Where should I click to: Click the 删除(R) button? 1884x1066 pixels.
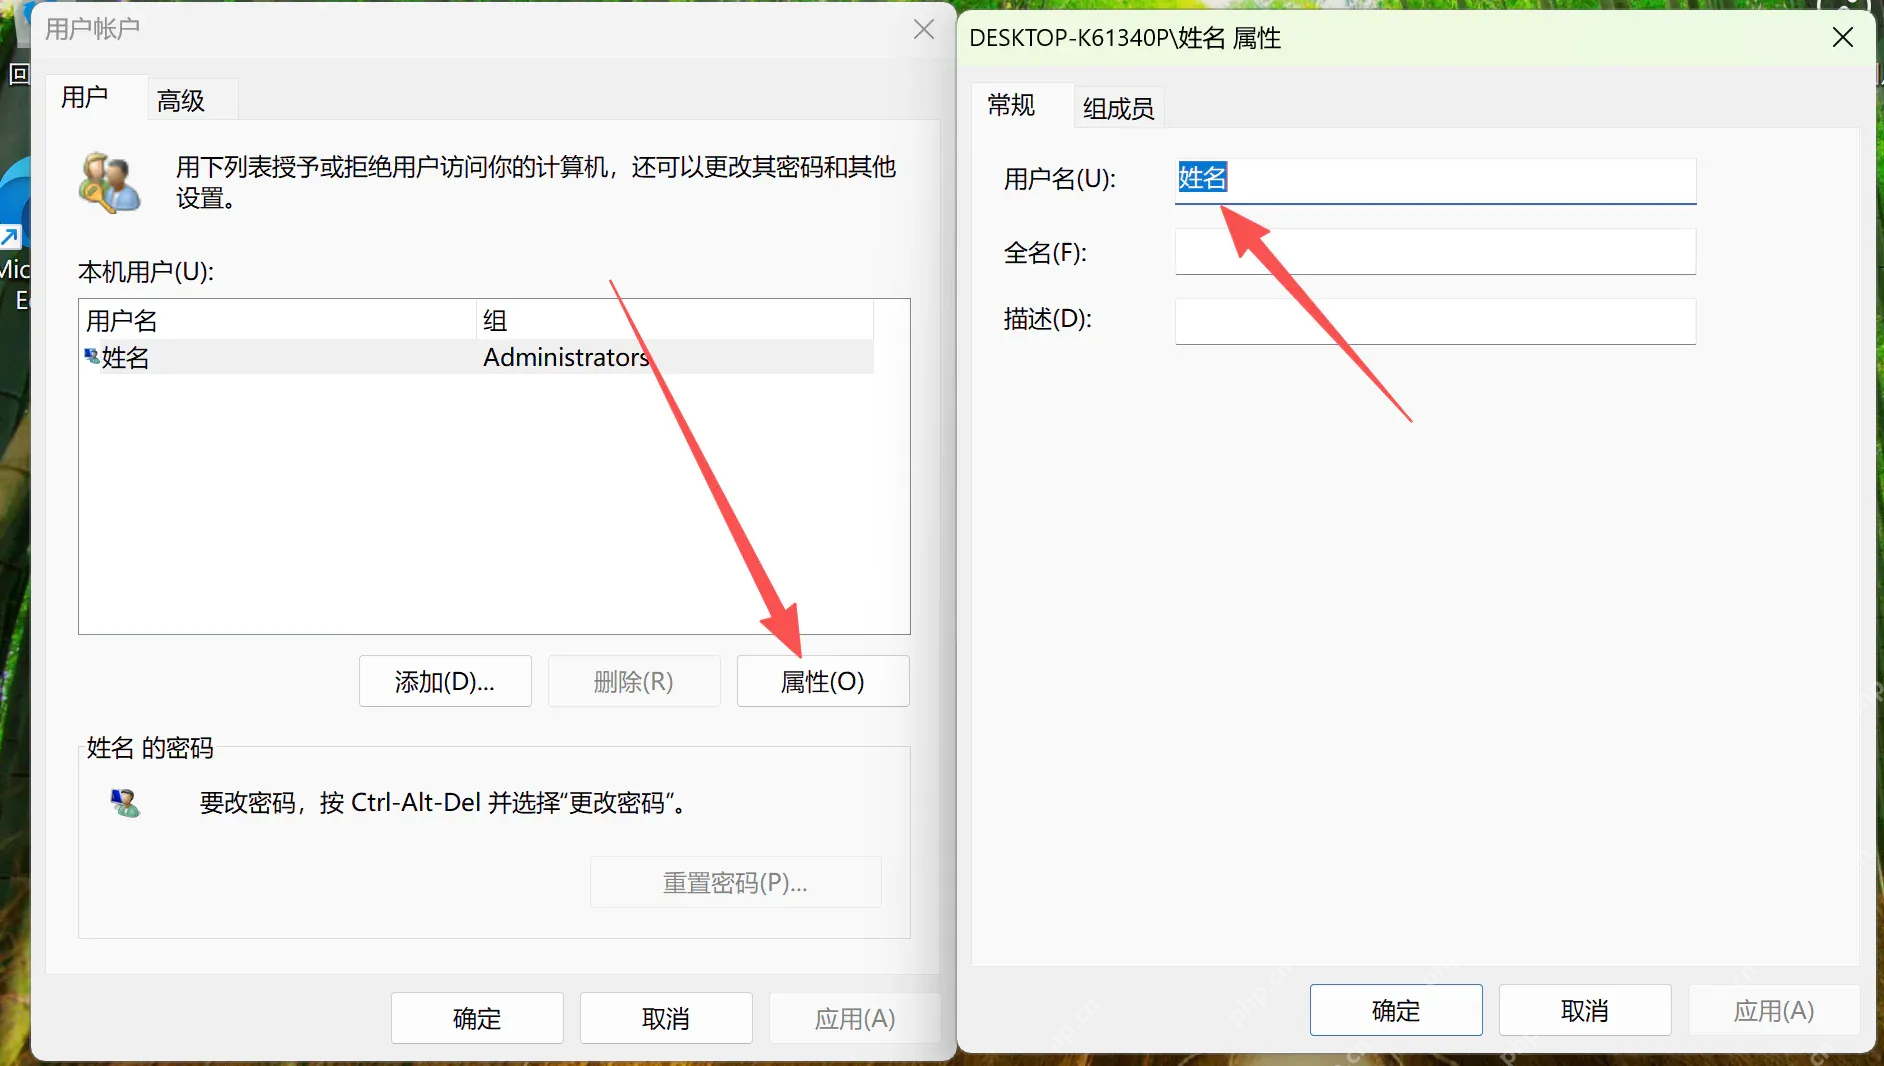click(634, 681)
